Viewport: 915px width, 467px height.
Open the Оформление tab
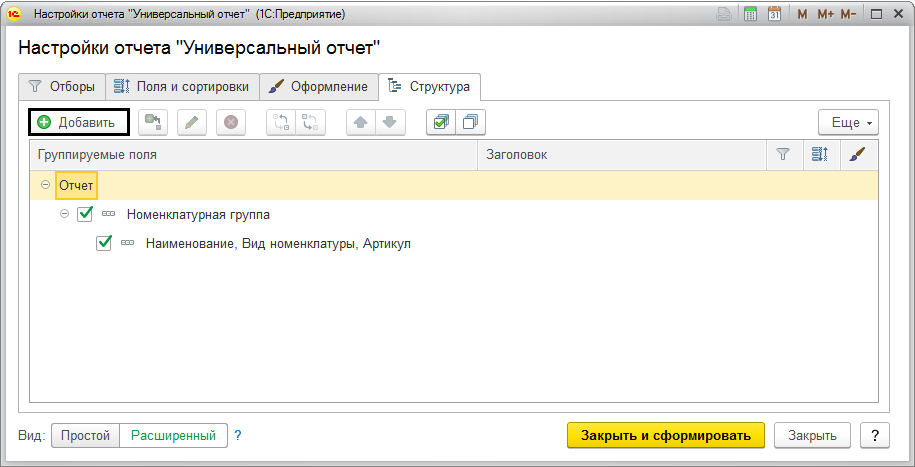[319, 87]
